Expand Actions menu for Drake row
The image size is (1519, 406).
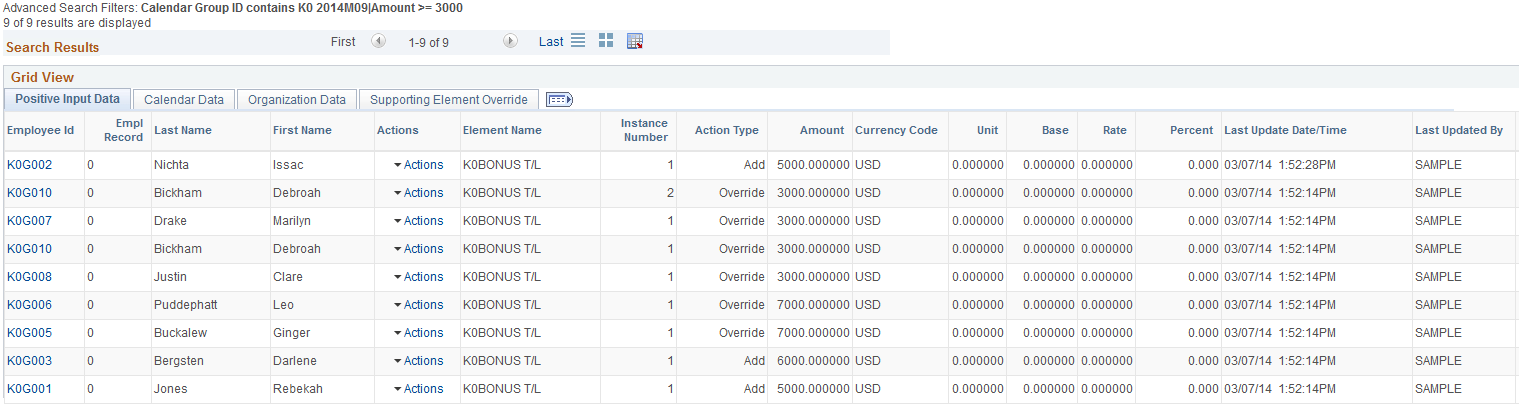pyautogui.click(x=418, y=221)
